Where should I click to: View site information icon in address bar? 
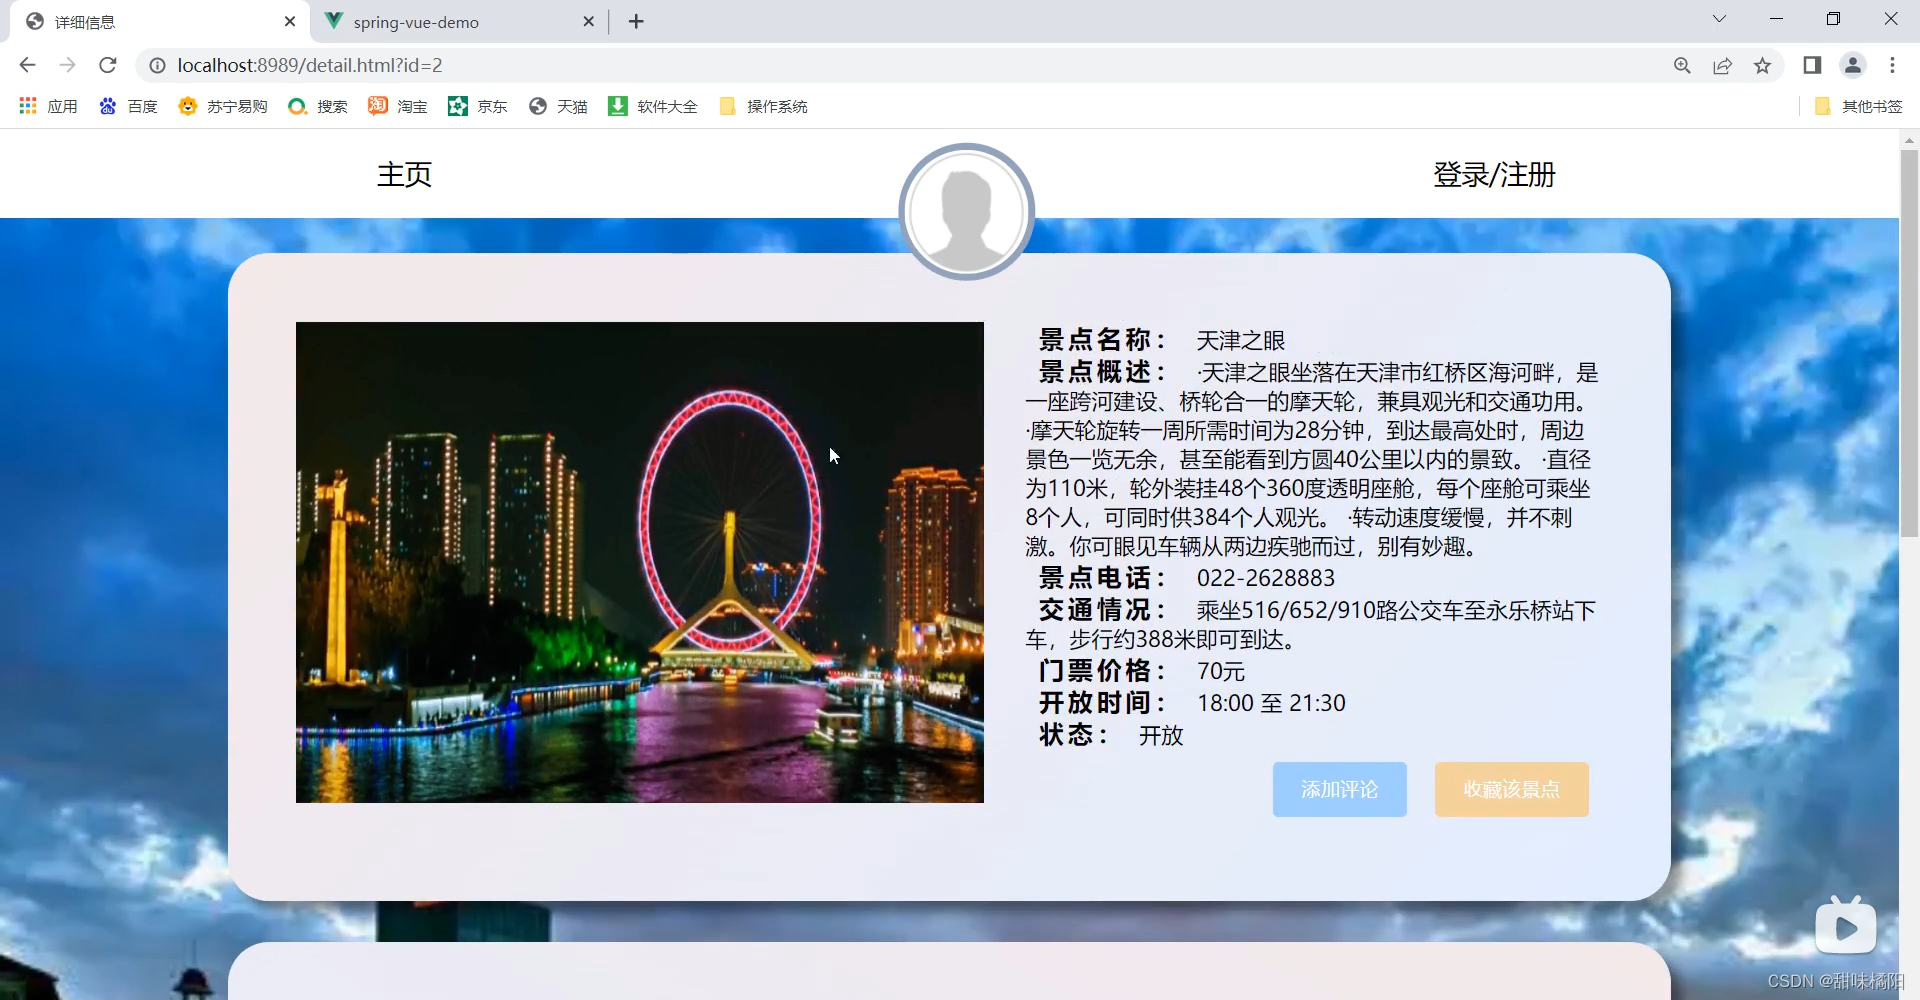coord(157,65)
